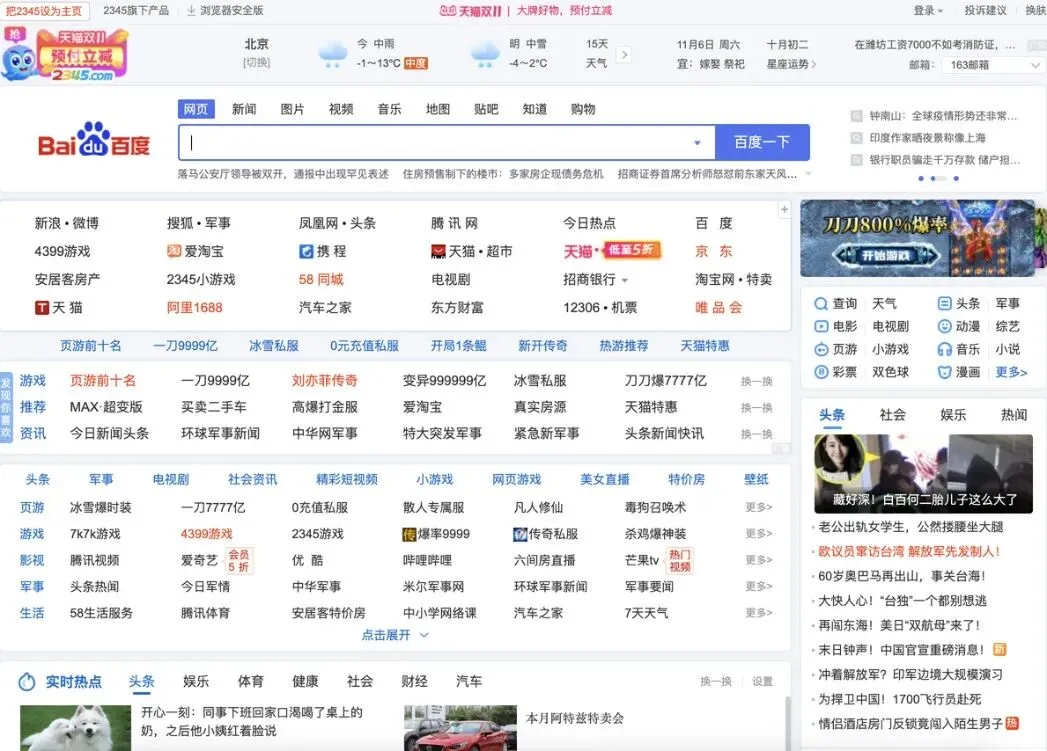Open the 阿里1688 link
1047x751 pixels.
point(194,307)
